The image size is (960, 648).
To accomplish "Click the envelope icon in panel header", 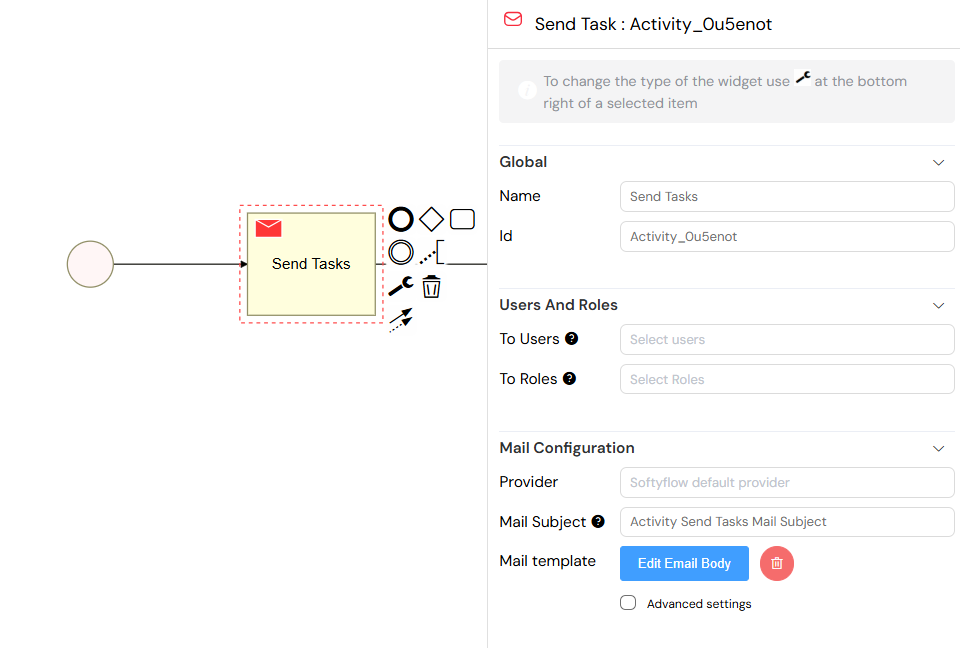I will 513,19.
